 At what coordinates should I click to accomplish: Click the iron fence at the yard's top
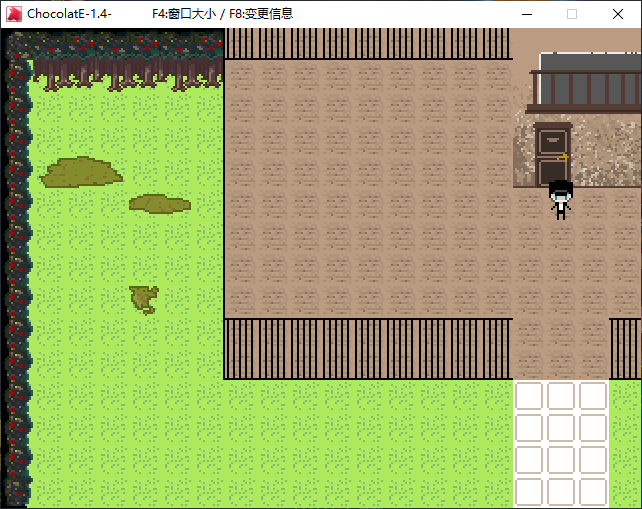pos(367,44)
